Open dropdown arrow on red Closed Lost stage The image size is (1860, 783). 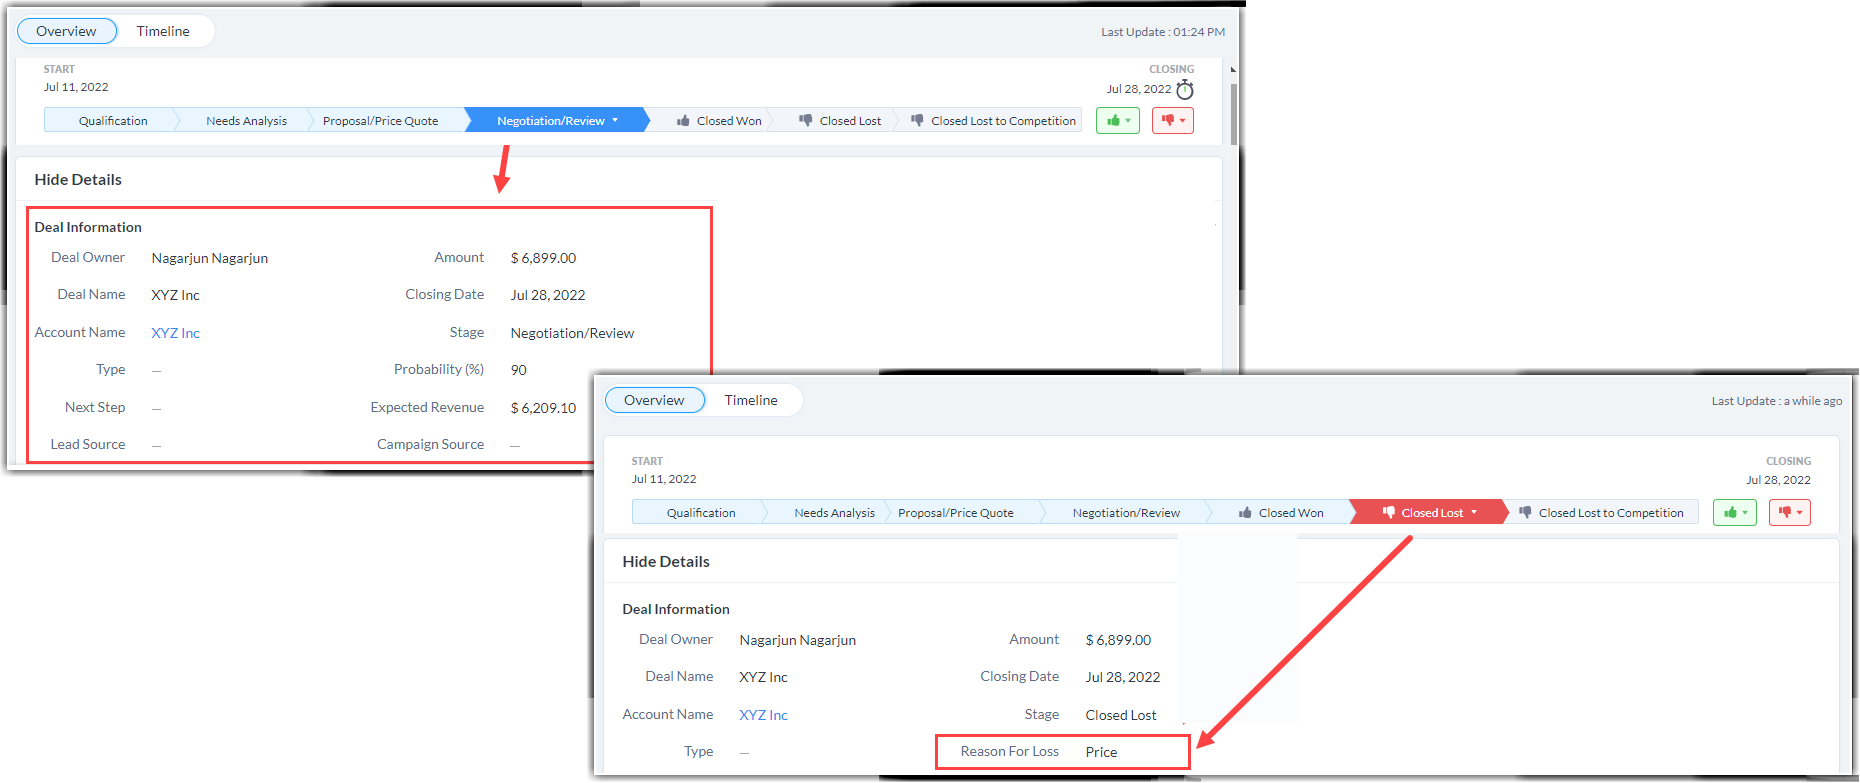(1474, 513)
